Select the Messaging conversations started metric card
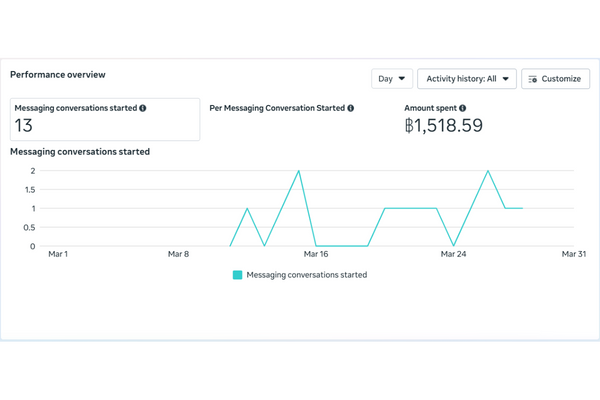This screenshot has height=400, width=600. tap(104, 119)
